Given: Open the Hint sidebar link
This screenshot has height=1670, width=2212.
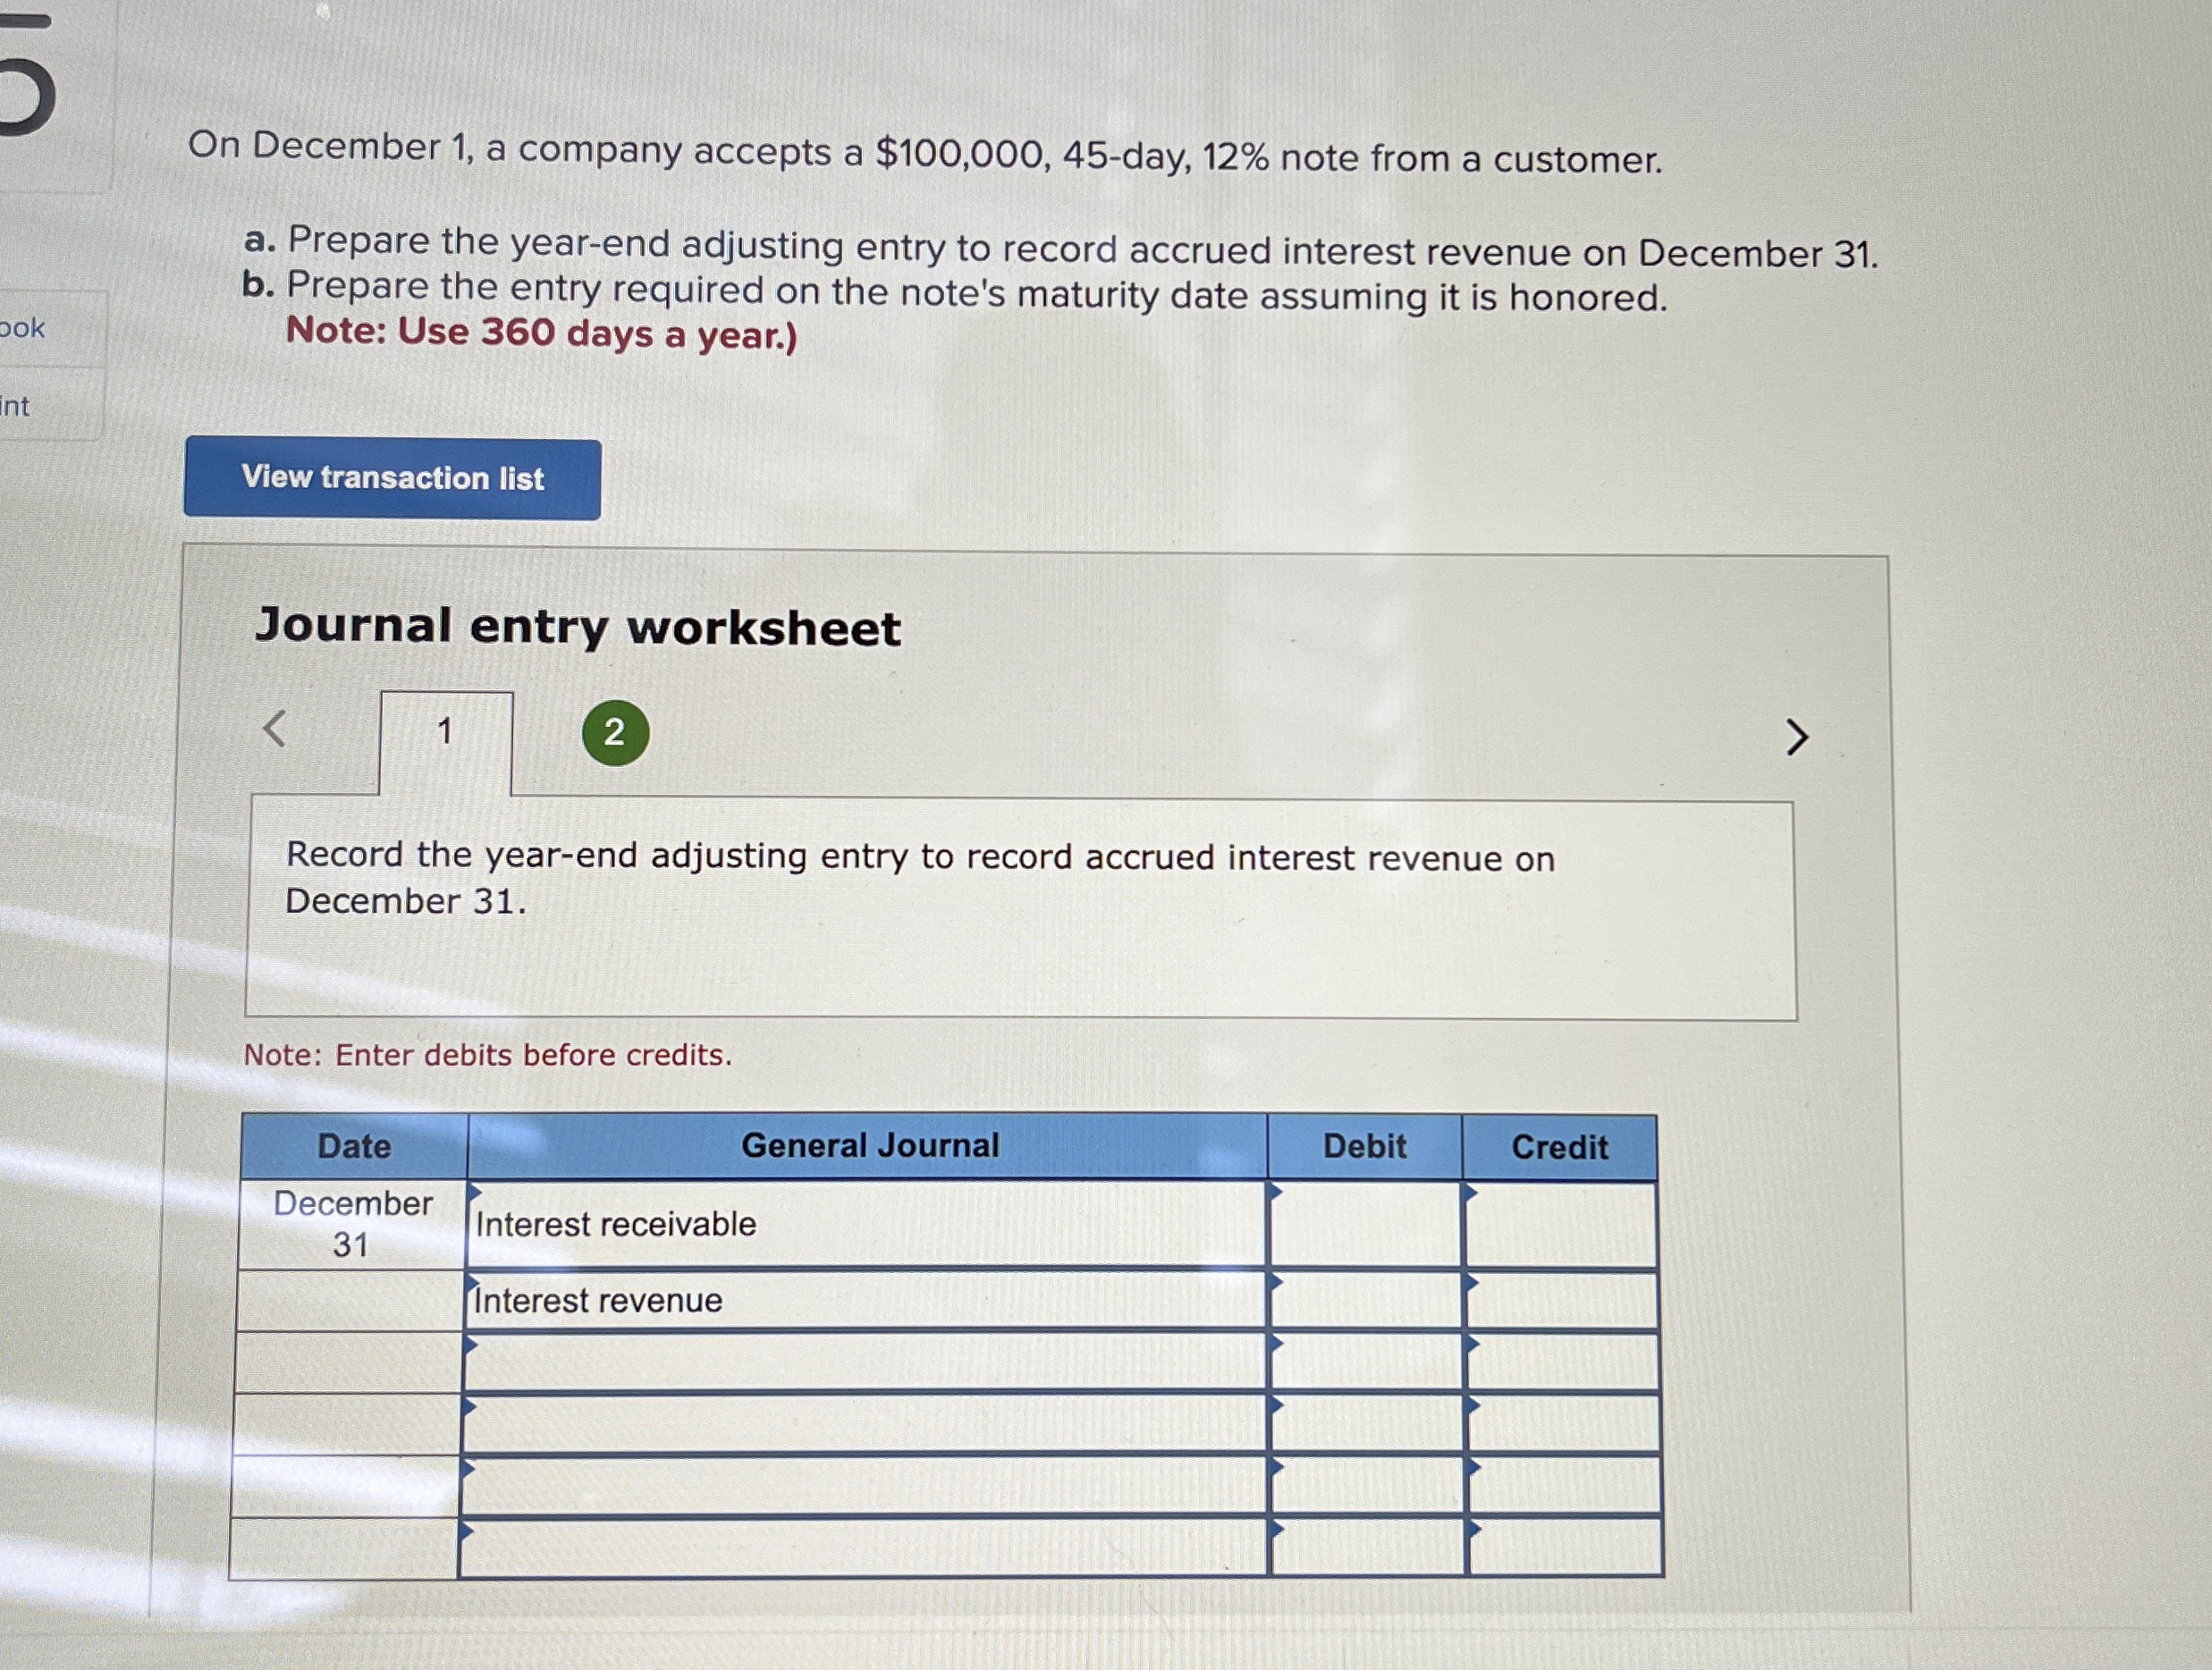Looking at the screenshot, I should 16,406.
